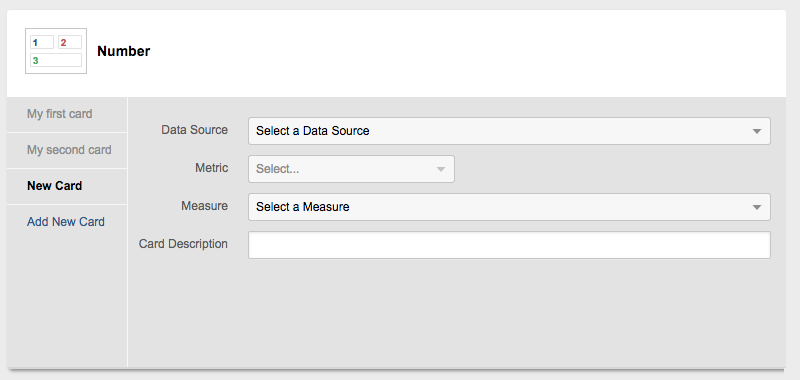Click the Measure field label
The height and width of the screenshot is (380, 800).
tap(205, 206)
